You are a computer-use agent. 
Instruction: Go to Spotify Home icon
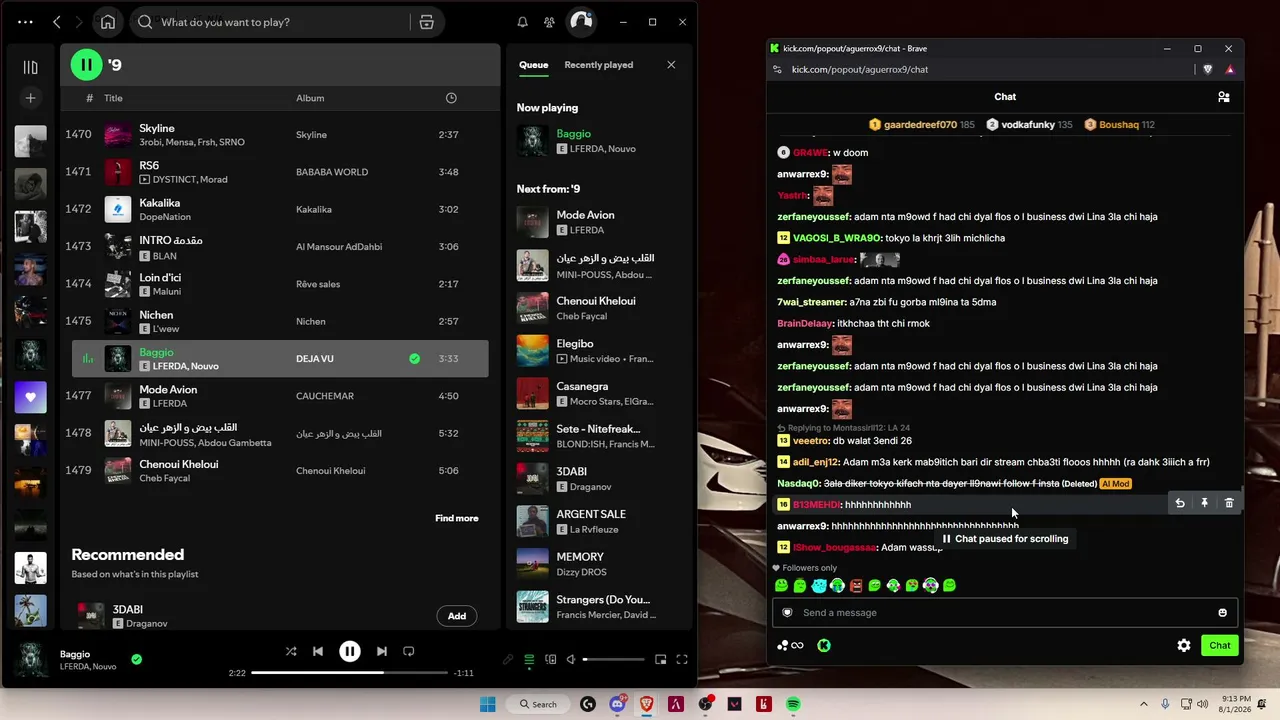(x=108, y=22)
